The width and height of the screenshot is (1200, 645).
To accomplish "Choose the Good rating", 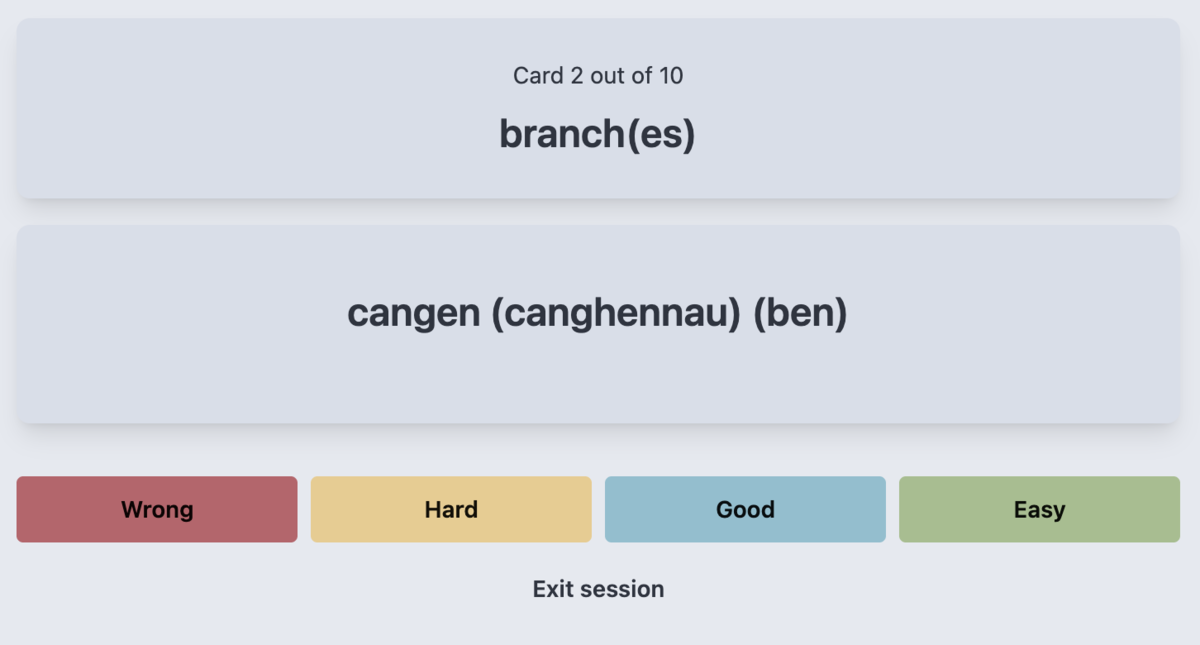I will coord(745,509).
